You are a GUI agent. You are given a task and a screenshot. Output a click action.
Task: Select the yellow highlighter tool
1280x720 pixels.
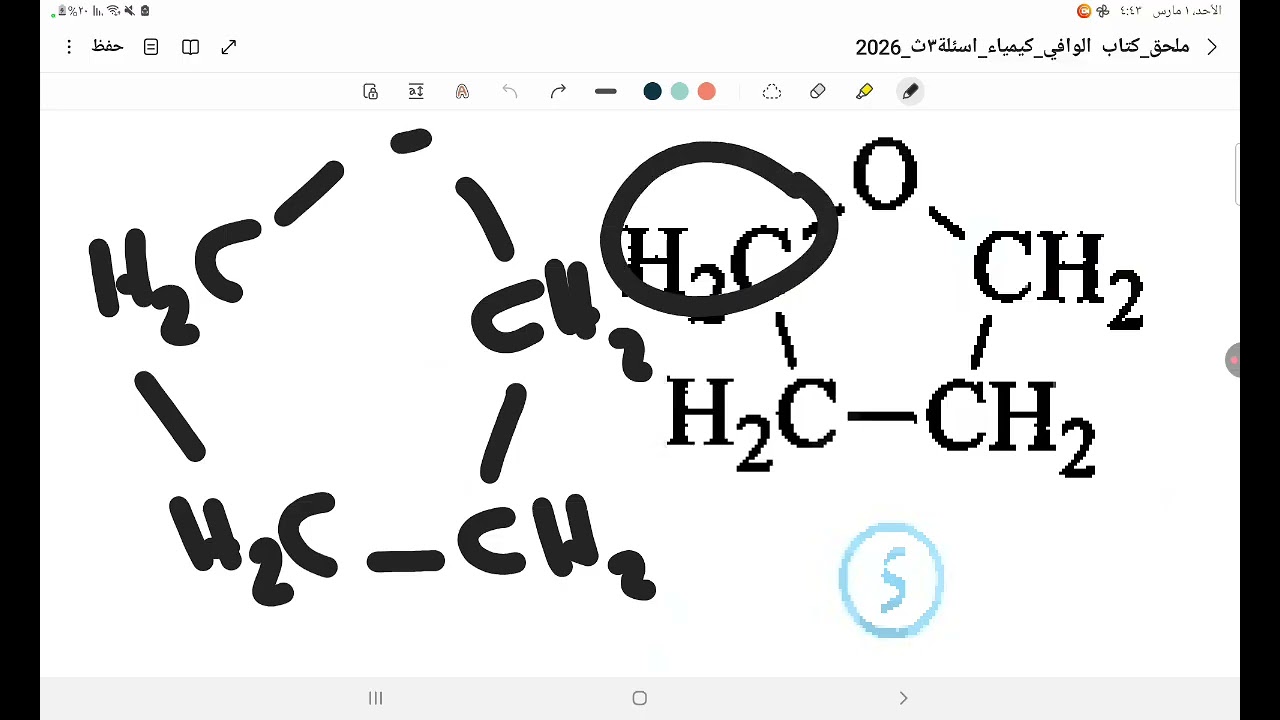tap(864, 91)
